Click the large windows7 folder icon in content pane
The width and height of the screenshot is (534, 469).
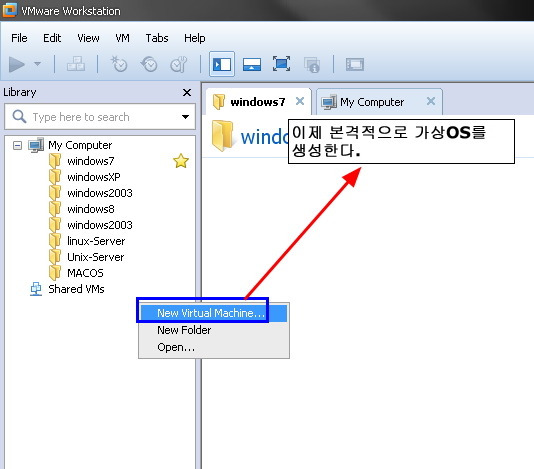pyautogui.click(x=222, y=136)
